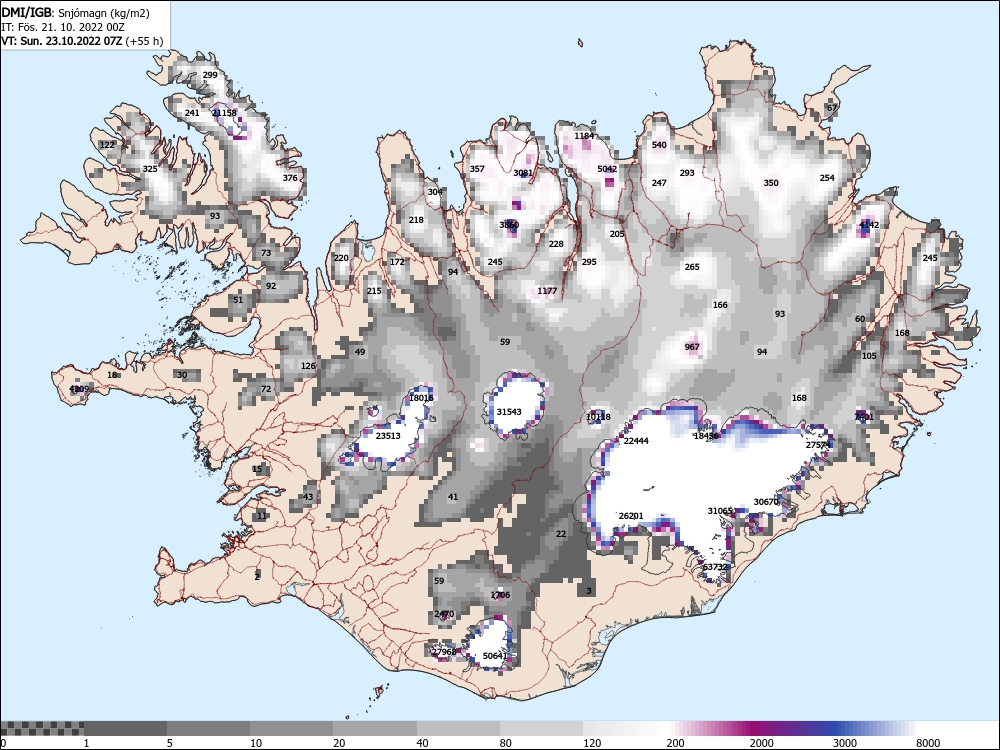Click the legend label '8000'
Image resolution: width=1000 pixels, height=750 pixels.
[928, 743]
